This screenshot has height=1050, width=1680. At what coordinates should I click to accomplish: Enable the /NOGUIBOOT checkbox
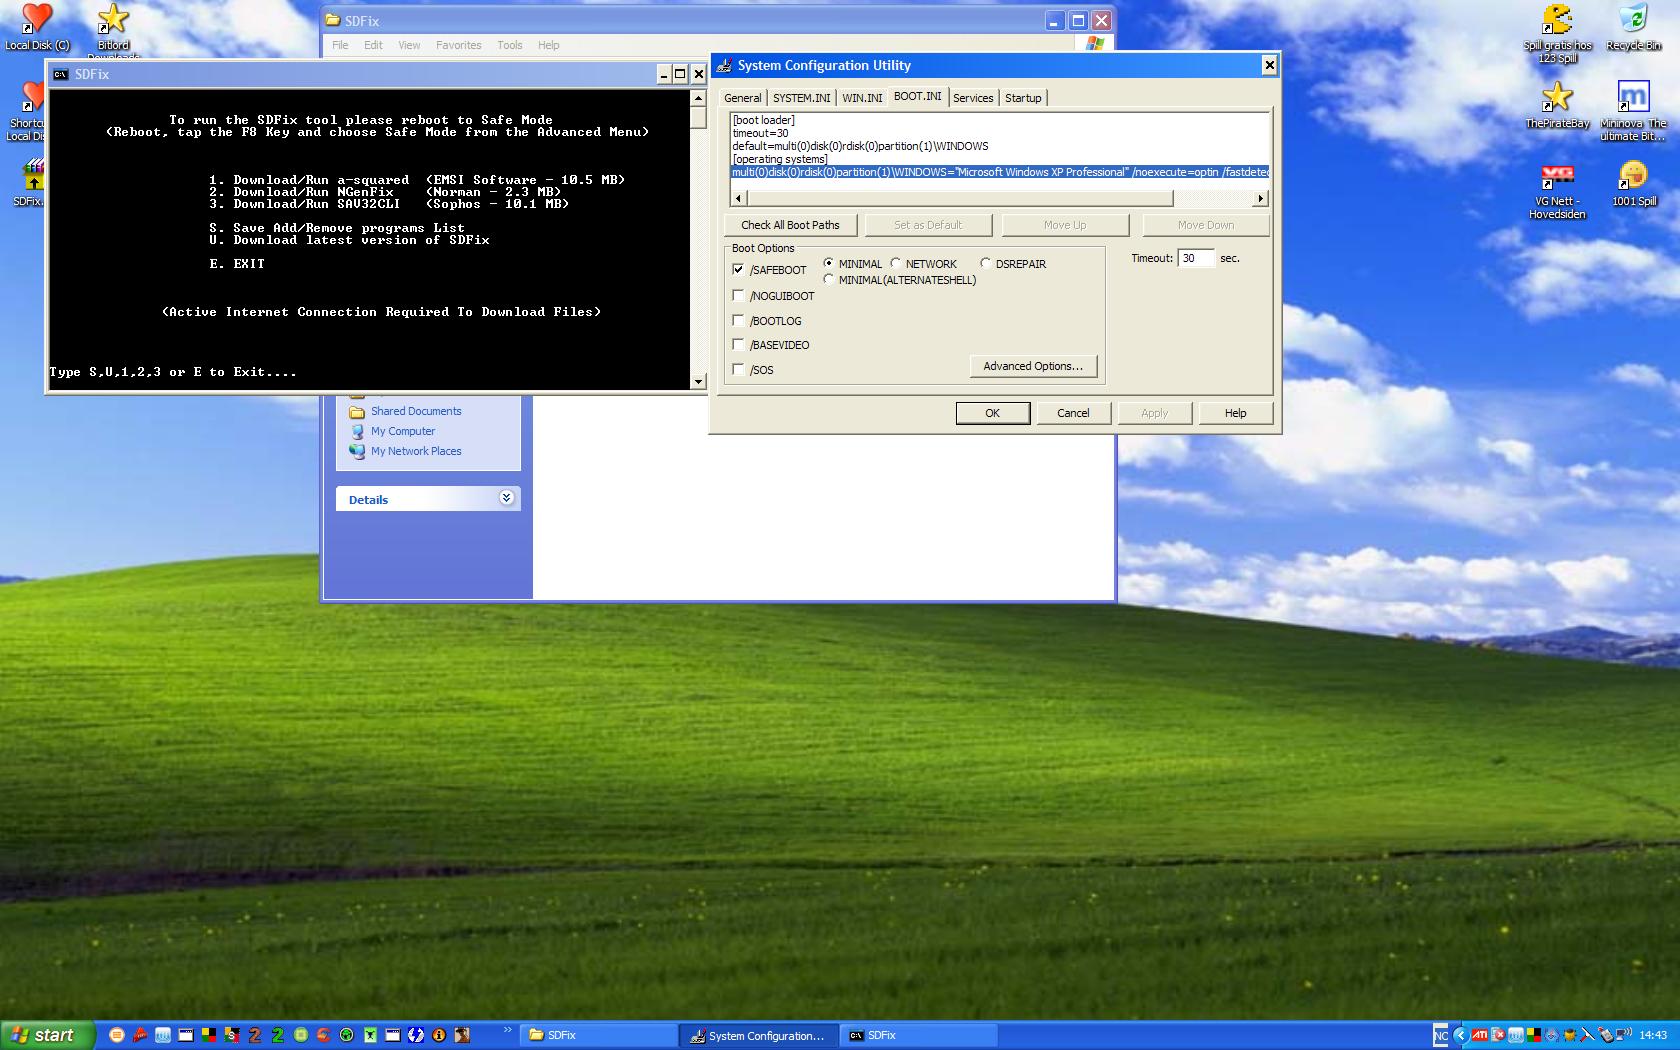738,295
